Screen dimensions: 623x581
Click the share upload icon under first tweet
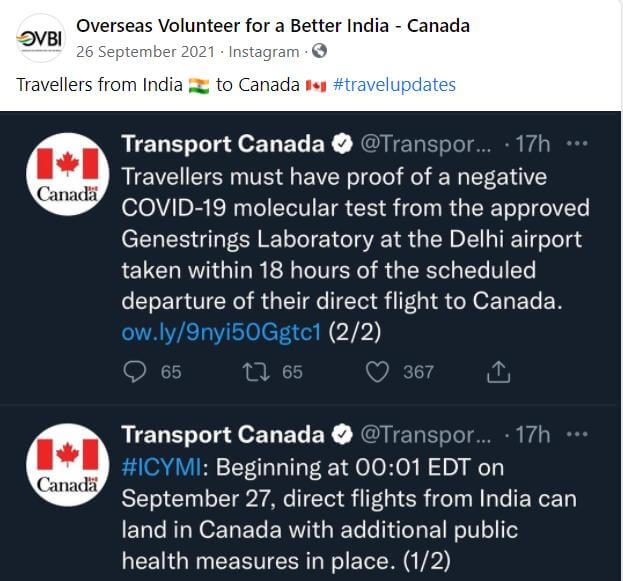pyautogui.click(x=498, y=372)
